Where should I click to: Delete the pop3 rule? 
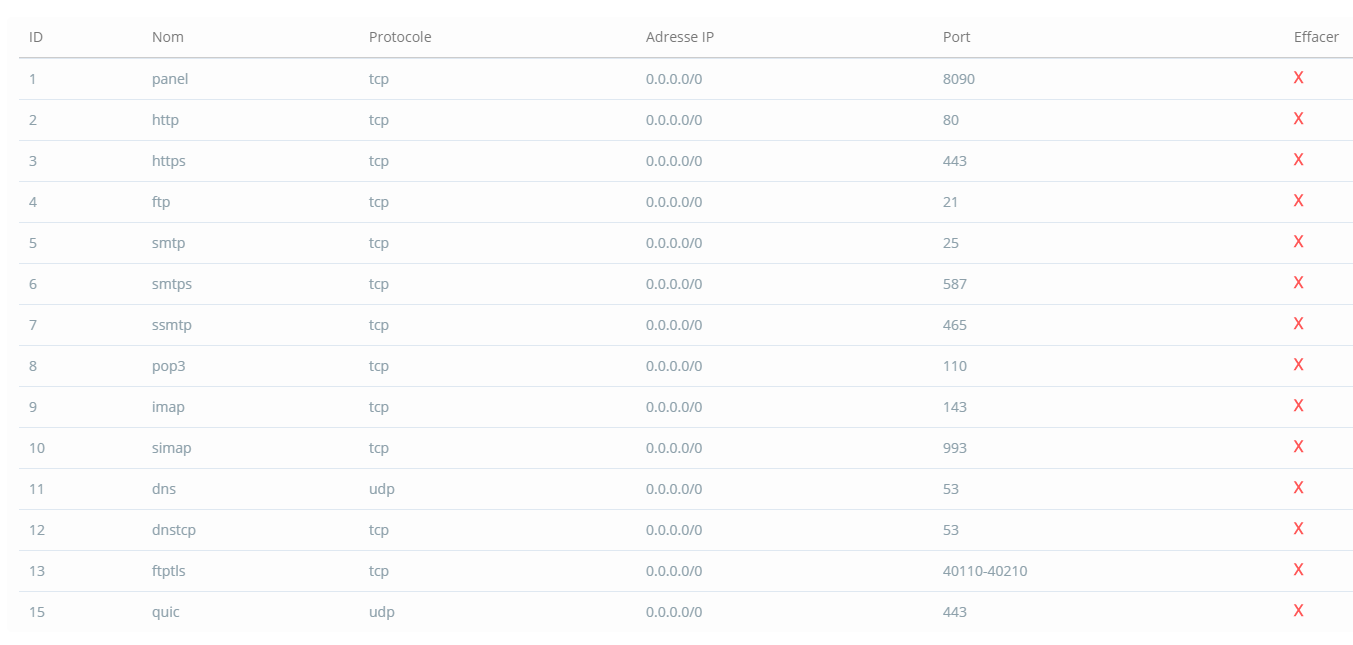pos(1298,365)
